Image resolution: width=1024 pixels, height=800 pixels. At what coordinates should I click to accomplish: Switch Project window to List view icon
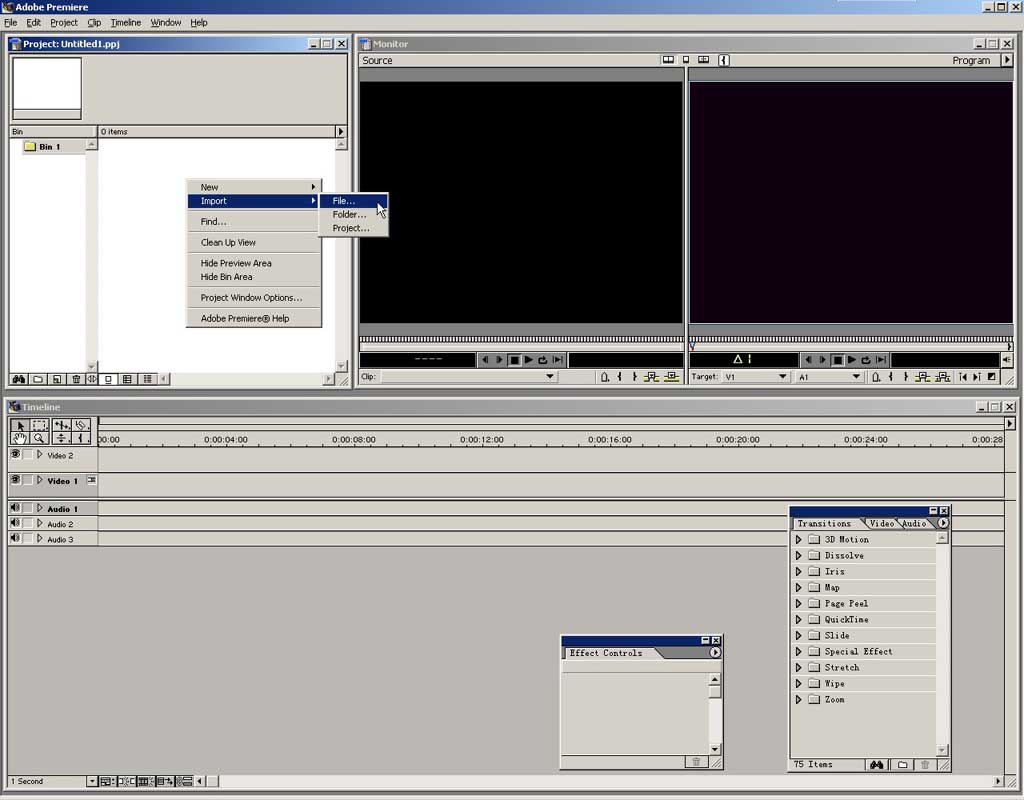[147, 379]
